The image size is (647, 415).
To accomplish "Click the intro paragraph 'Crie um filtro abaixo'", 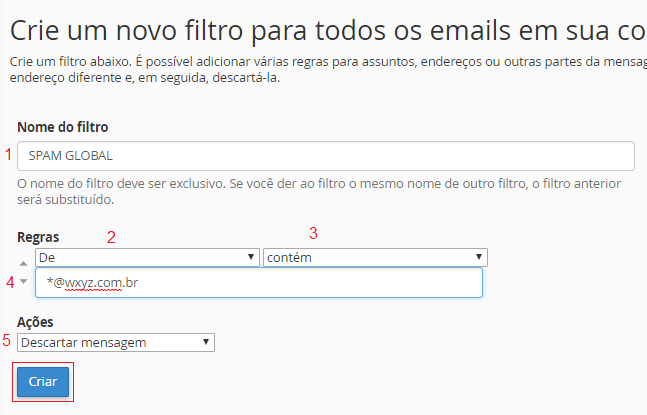I will point(320,70).
